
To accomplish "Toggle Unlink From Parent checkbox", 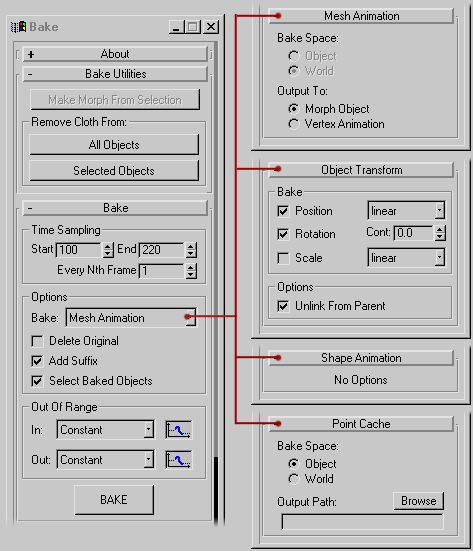I will [283, 306].
